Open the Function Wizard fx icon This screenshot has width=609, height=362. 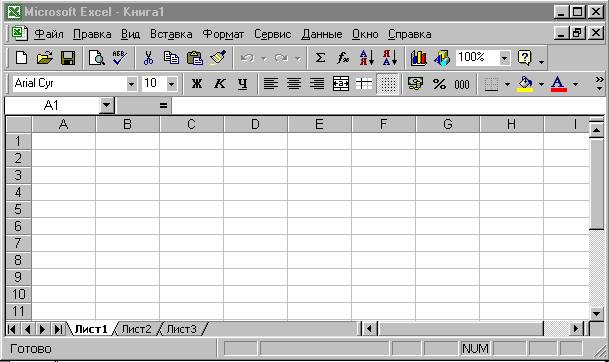(343, 58)
